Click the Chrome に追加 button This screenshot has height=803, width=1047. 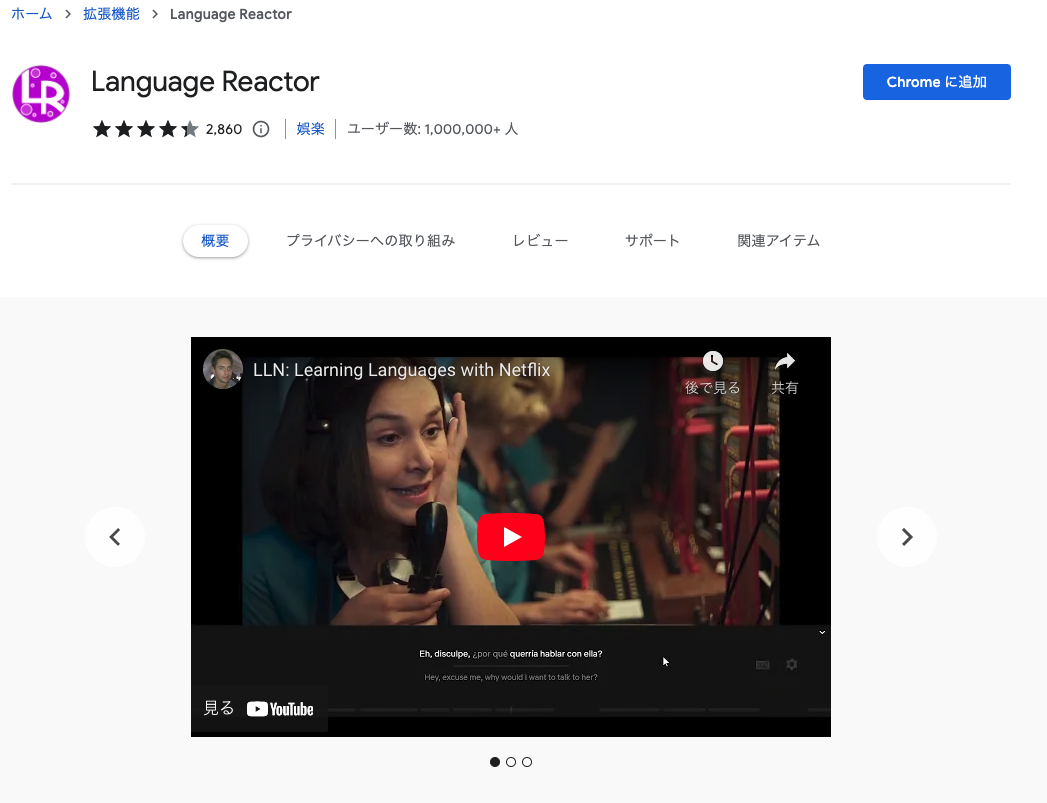pyautogui.click(x=936, y=82)
